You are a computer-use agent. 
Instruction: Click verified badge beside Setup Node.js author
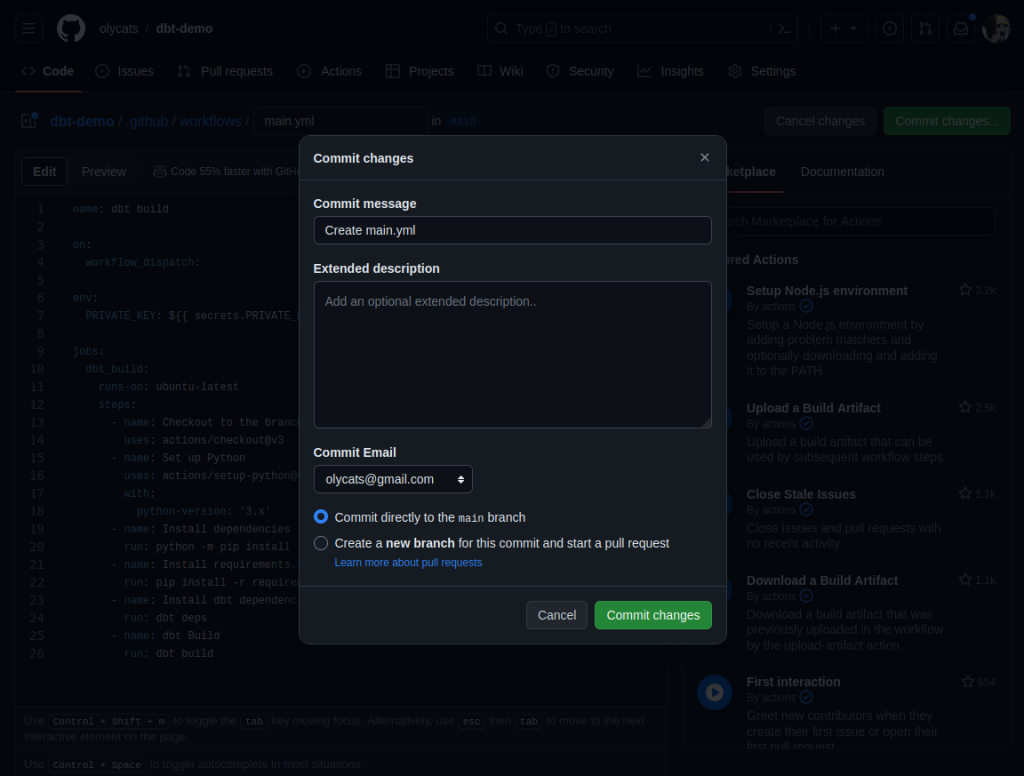pyautogui.click(x=807, y=306)
